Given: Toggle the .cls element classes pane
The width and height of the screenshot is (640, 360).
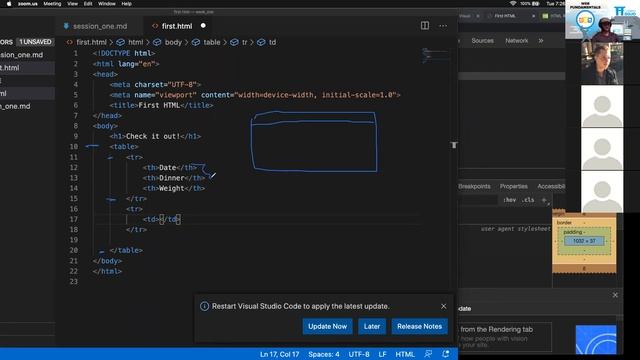Looking at the screenshot, I should pos(528,200).
